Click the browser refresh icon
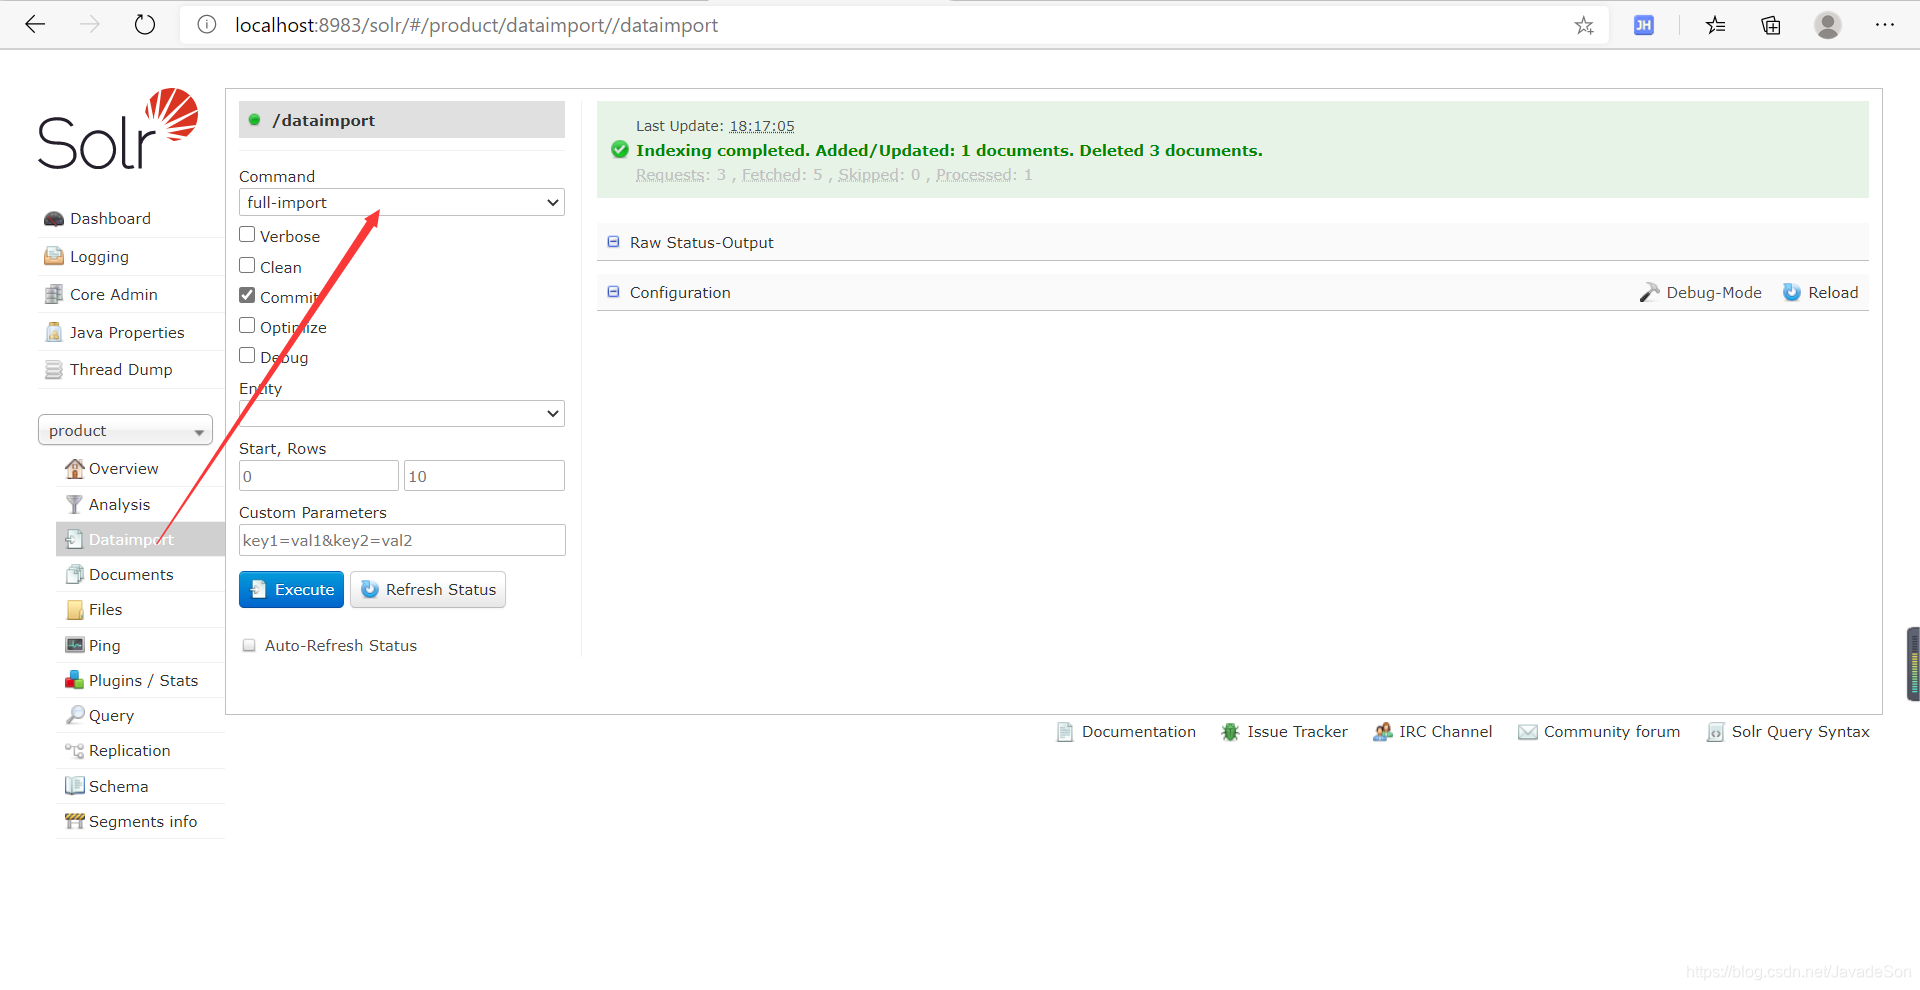Image resolution: width=1920 pixels, height=990 pixels. pyautogui.click(x=145, y=25)
